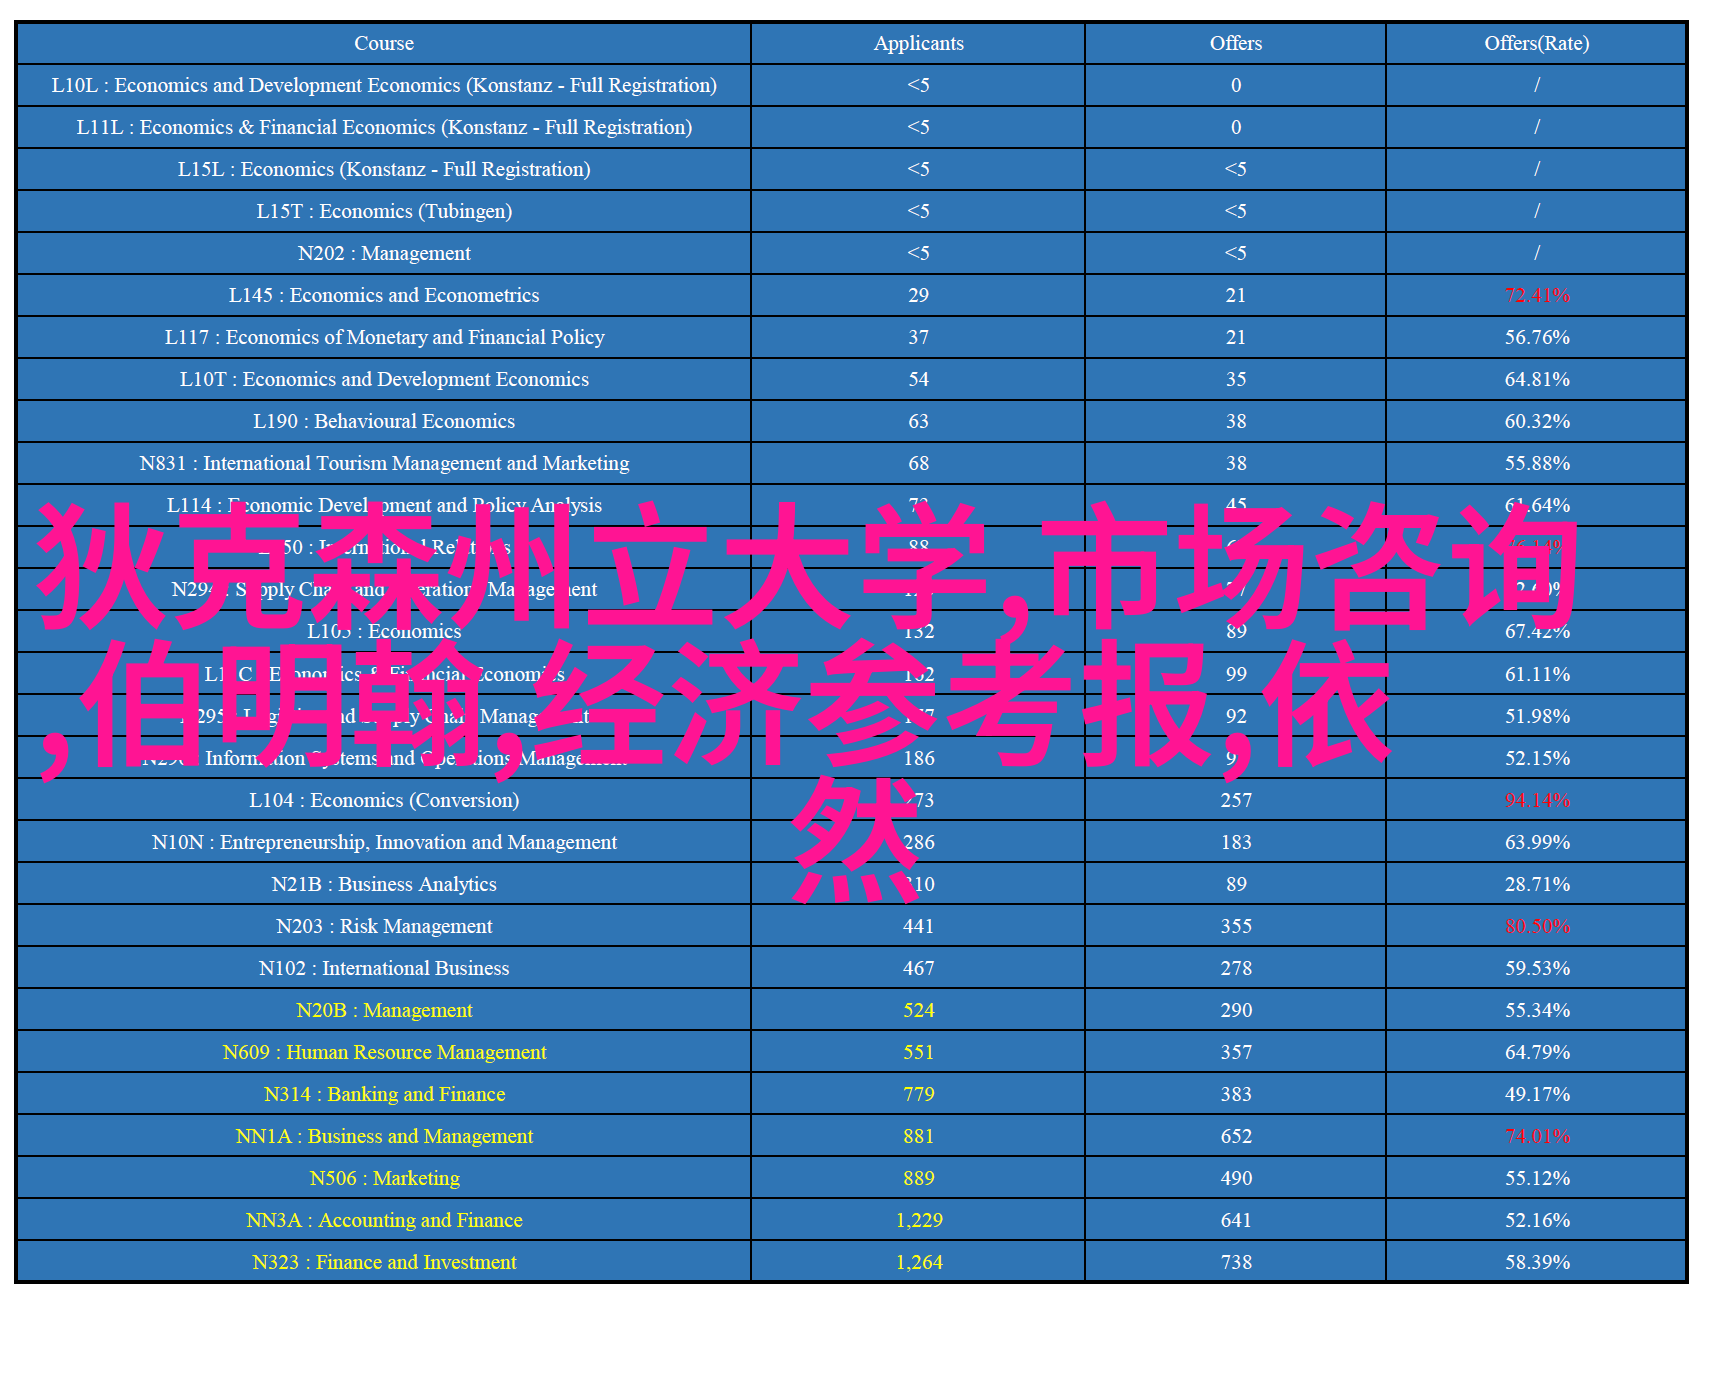Image resolution: width=1711 pixels, height=1374 pixels.
Task: Click applicants value 37
Action: click(x=918, y=337)
